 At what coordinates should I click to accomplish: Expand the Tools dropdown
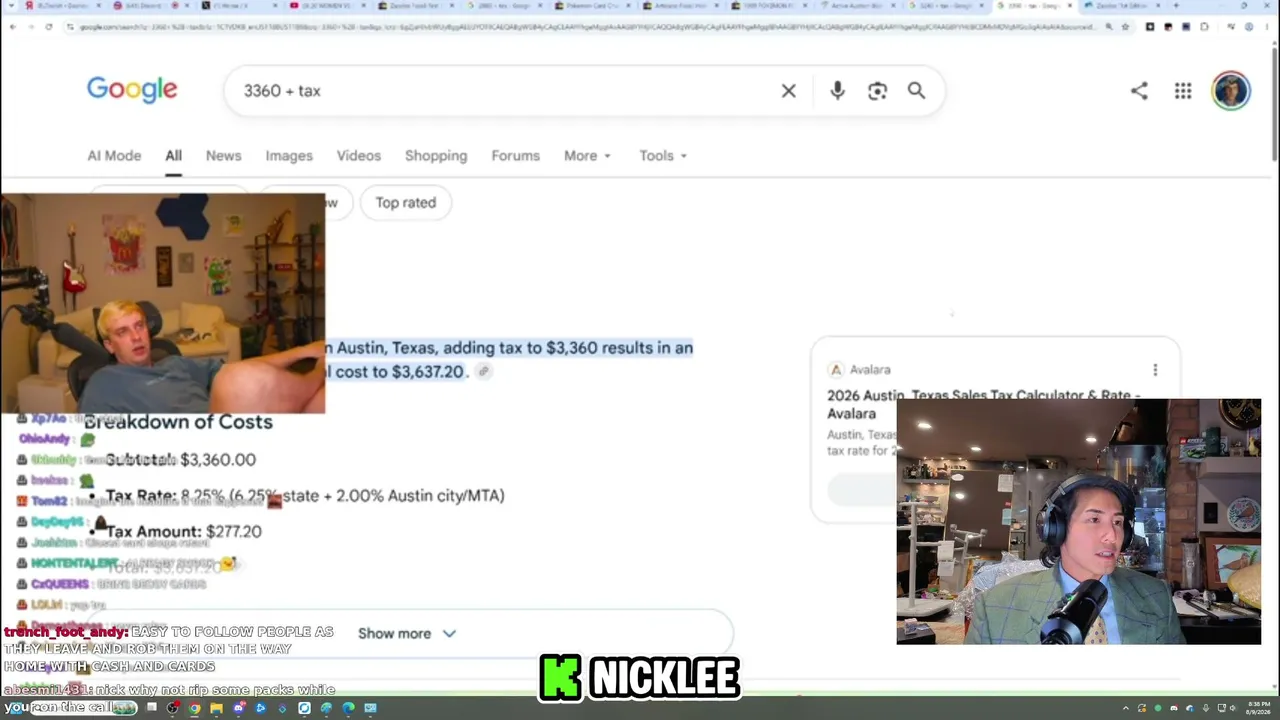[663, 156]
